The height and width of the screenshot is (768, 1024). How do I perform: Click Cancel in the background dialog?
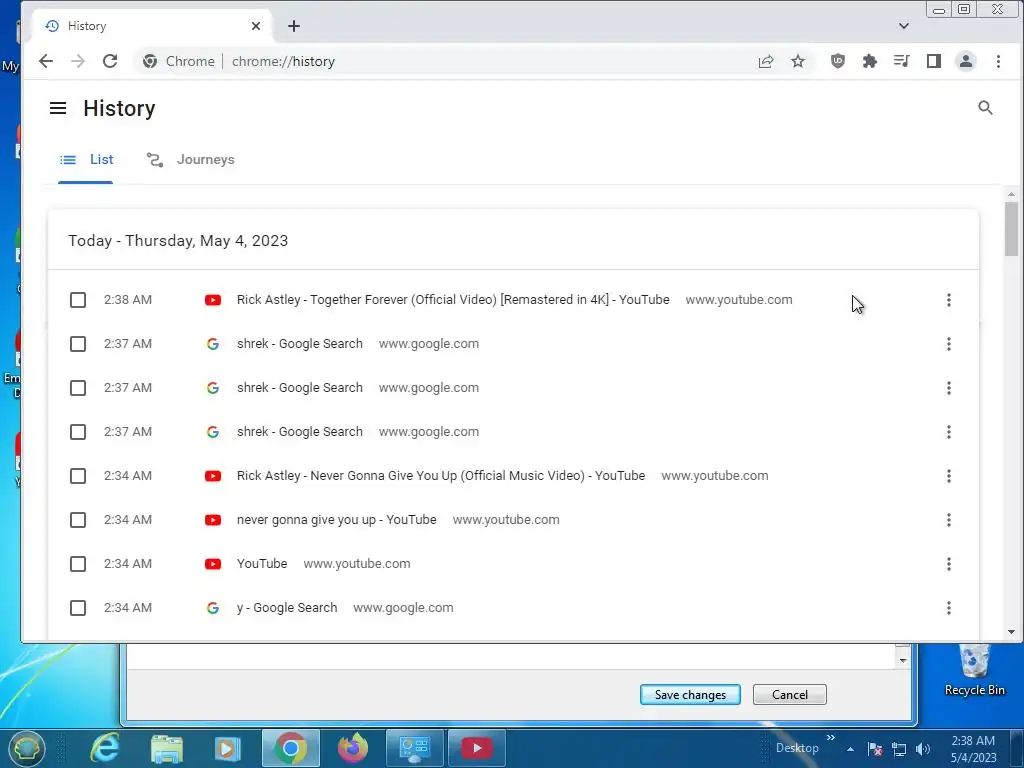(790, 694)
